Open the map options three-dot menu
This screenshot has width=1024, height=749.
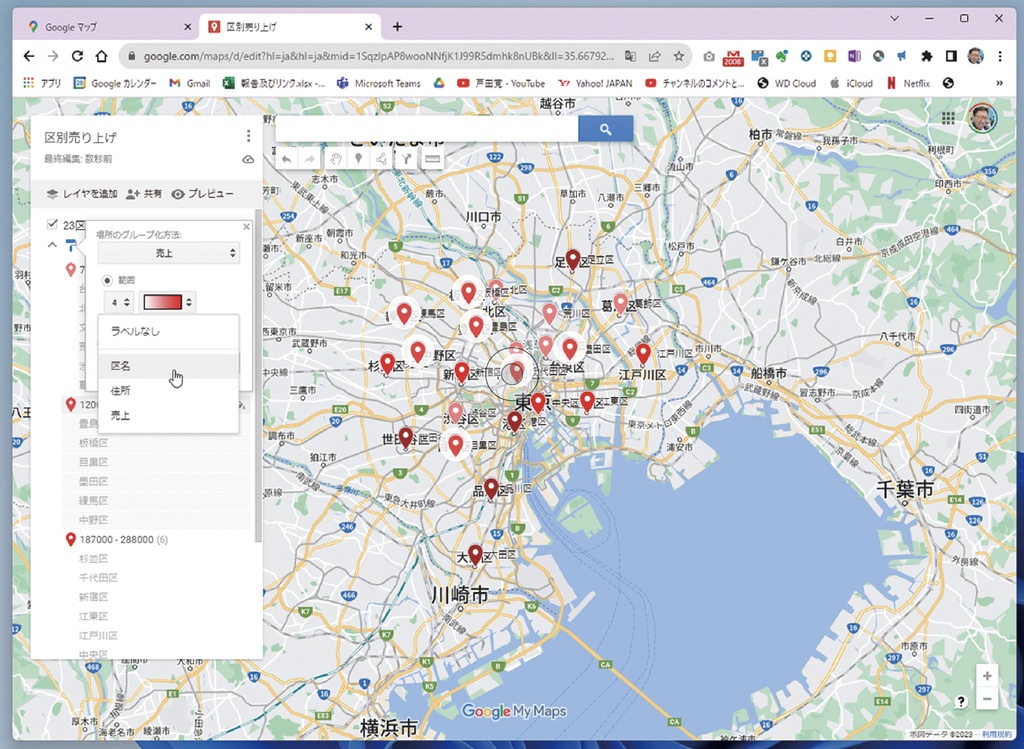[x=248, y=136]
